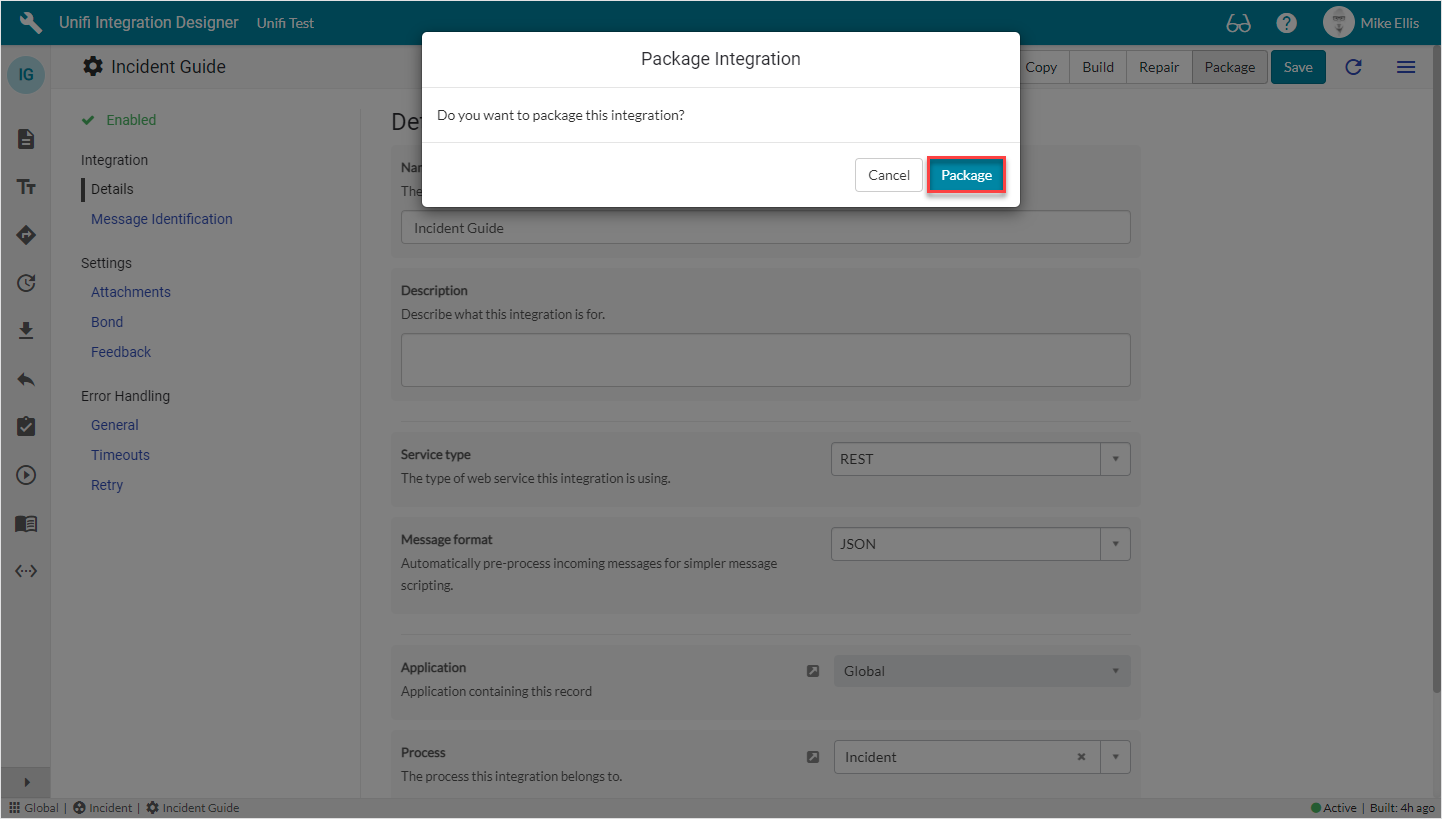Toggle the edit icon beside Process field
The width and height of the screenshot is (1442, 819).
coord(812,756)
